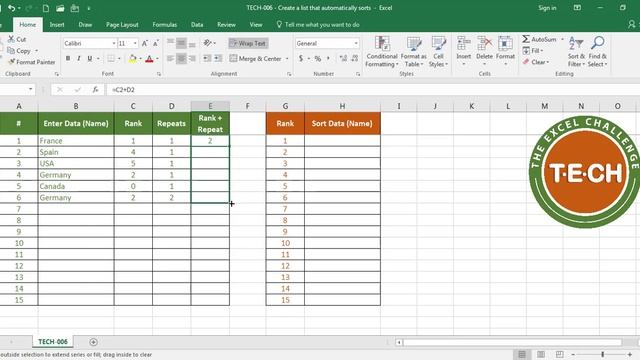
Task: Open Cell Styles gallery
Action: pyautogui.click(x=438, y=52)
